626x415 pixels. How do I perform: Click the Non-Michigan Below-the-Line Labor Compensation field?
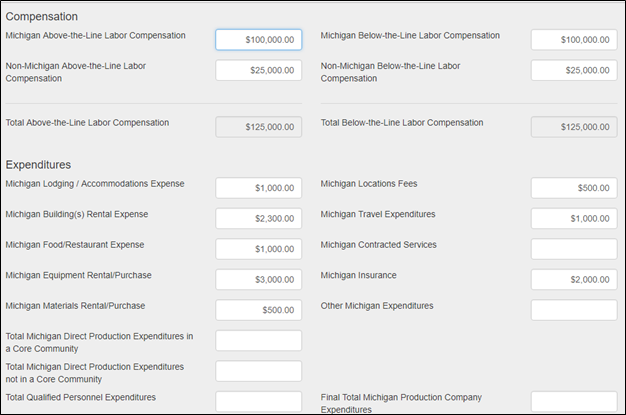[x=573, y=70]
